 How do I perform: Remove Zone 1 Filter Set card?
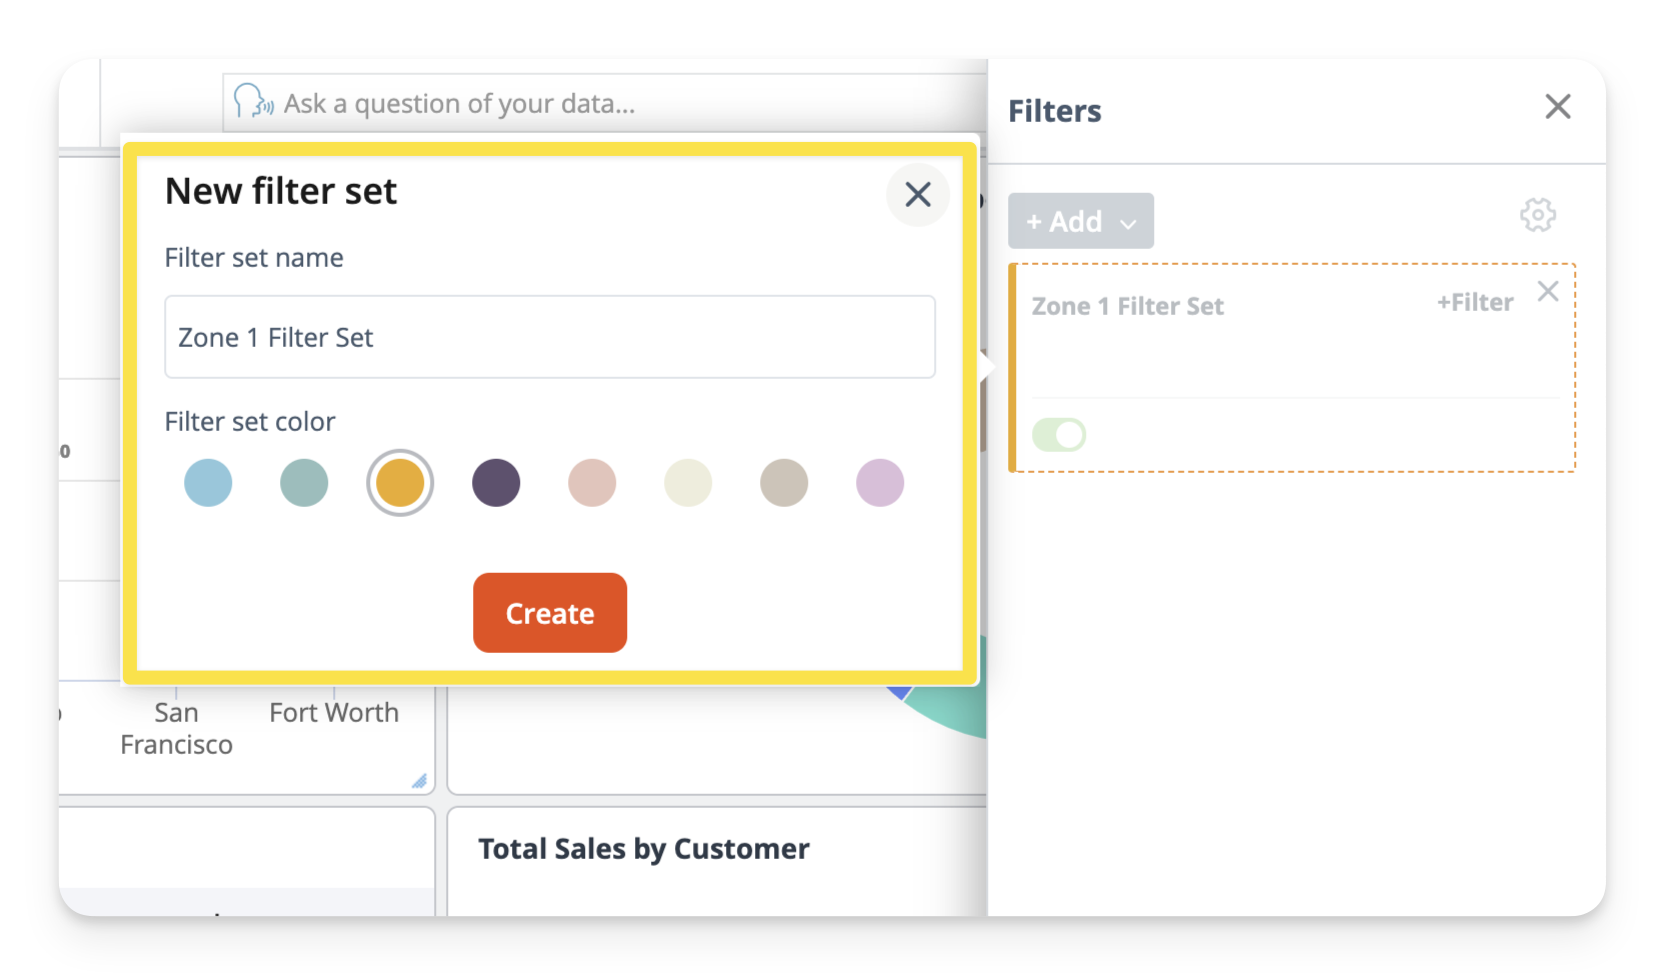1547,291
